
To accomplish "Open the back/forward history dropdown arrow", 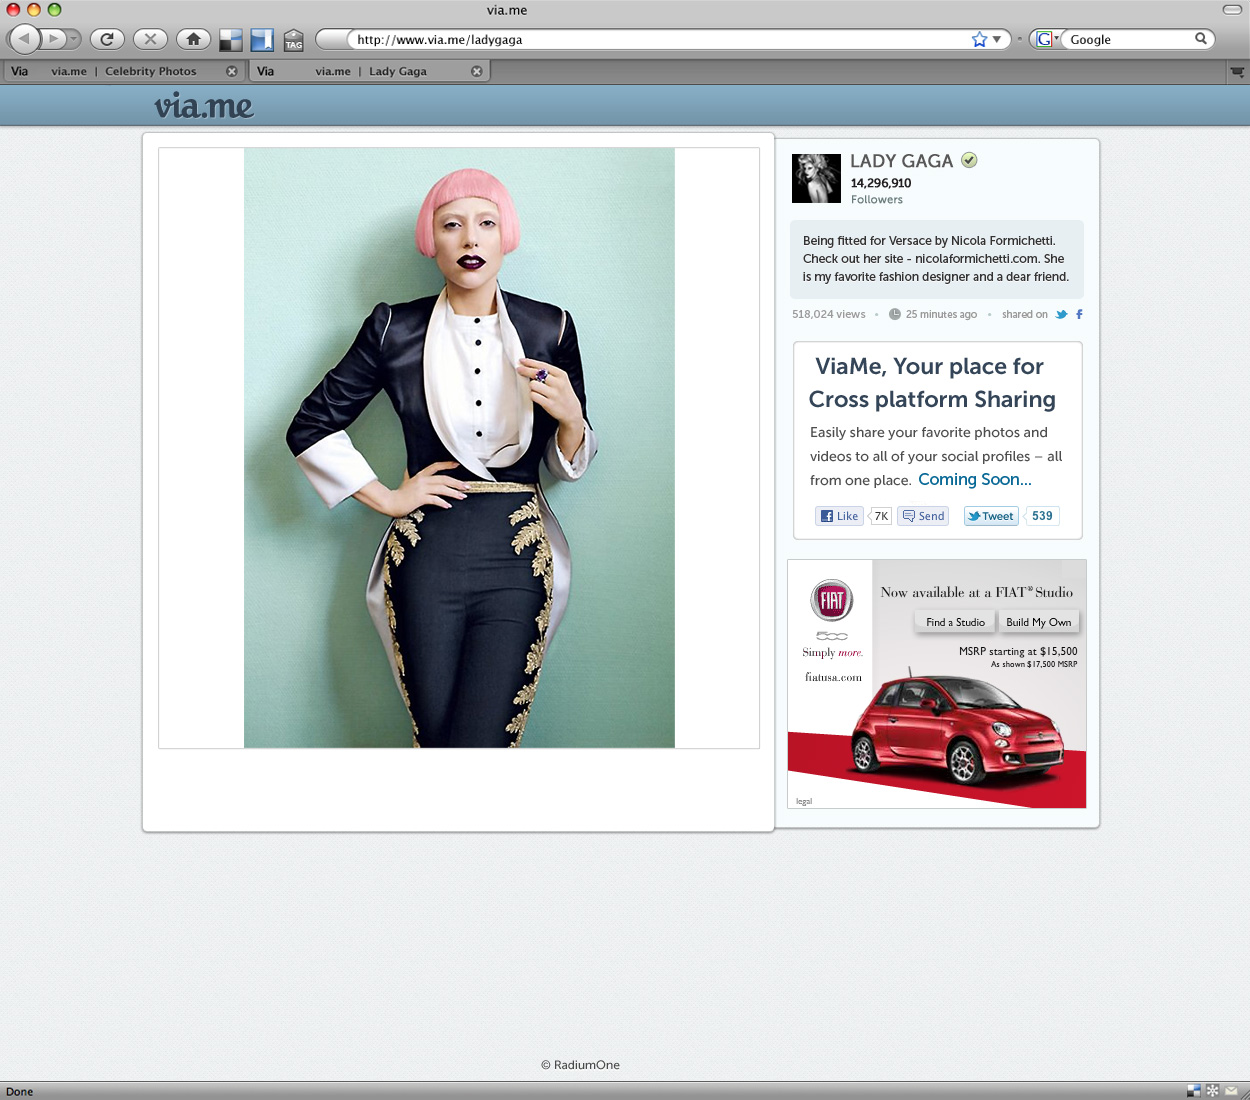I will 74,39.
